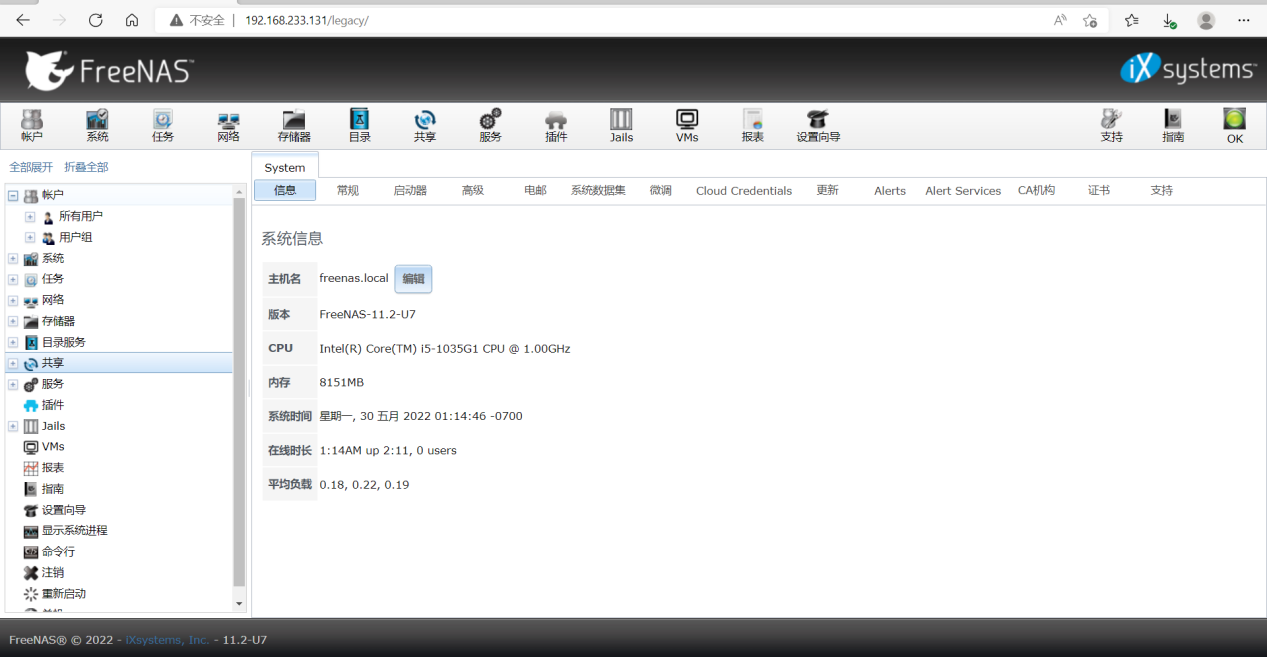Open the VMs toolbar icon
Screen dimensions: 1267x657
(x=687, y=126)
